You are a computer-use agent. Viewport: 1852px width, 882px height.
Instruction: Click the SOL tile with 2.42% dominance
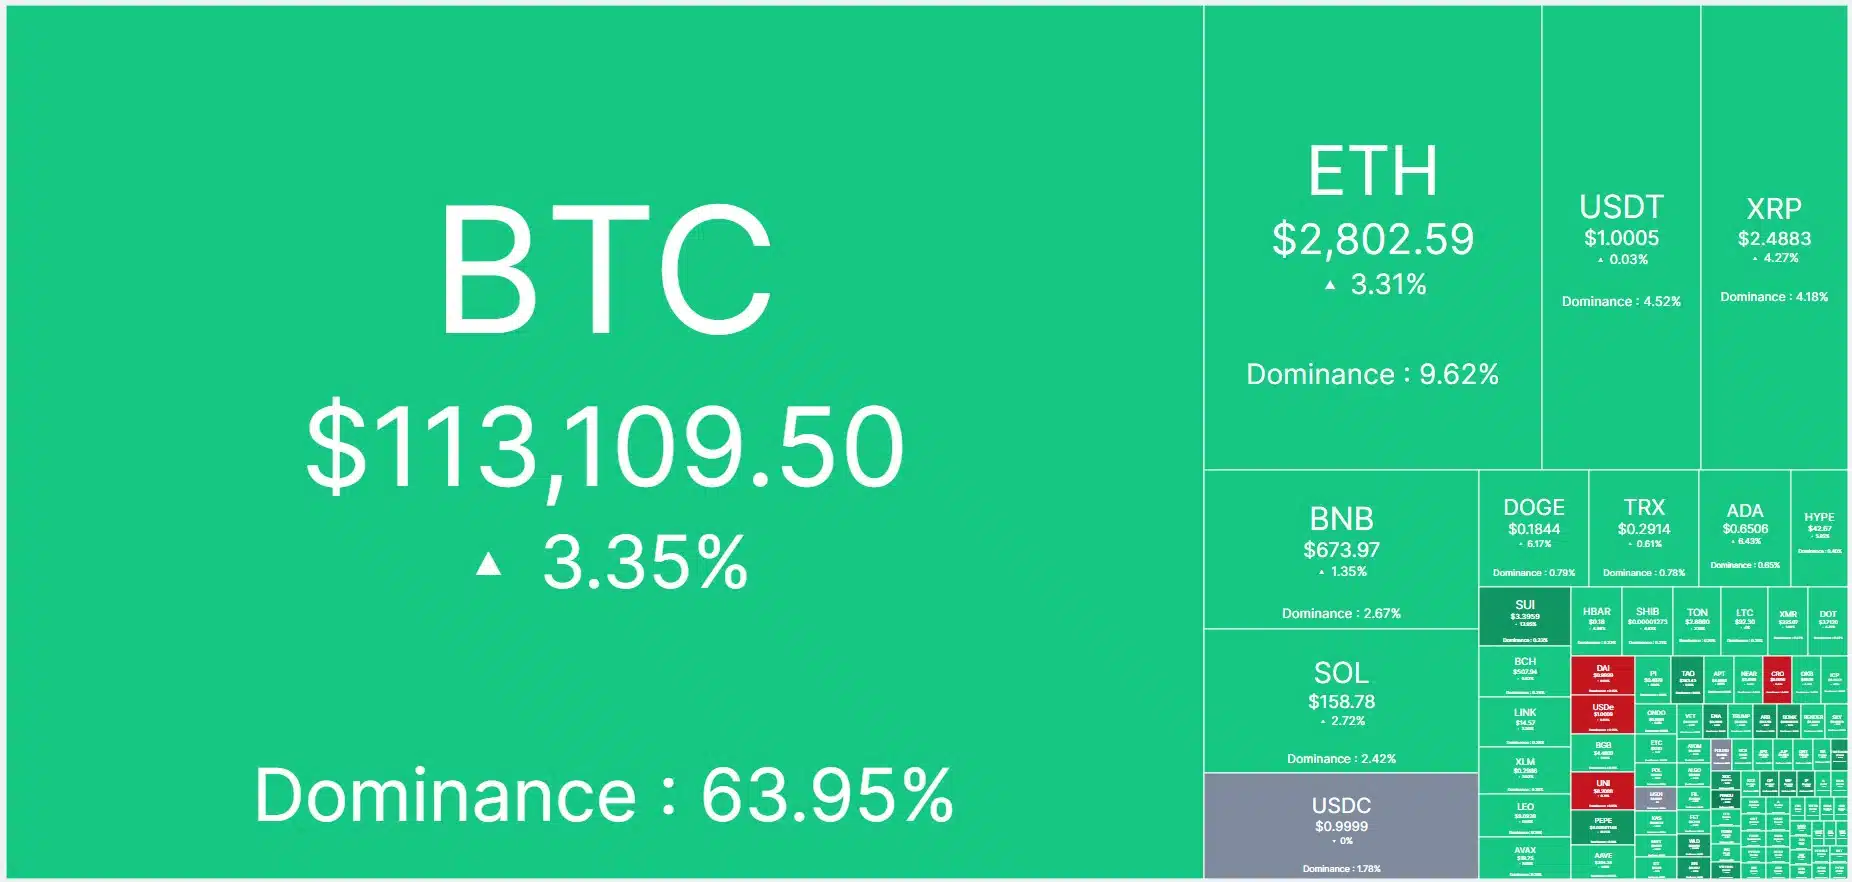click(1341, 700)
